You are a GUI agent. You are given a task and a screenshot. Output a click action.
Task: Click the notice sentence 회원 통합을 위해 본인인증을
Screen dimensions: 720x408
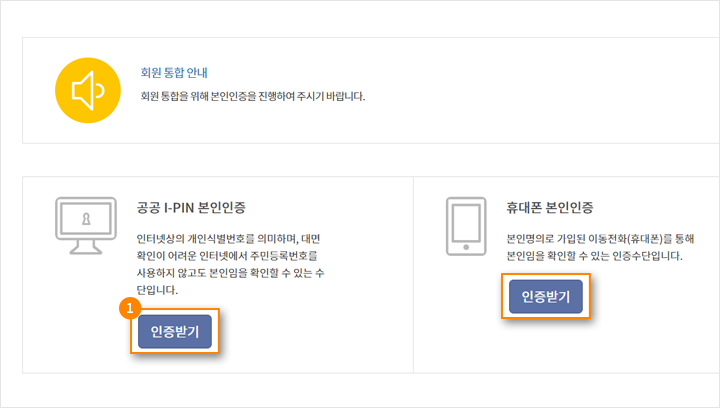pos(253,96)
